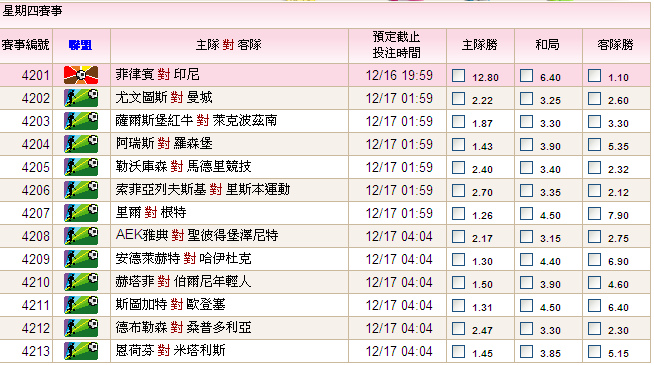The height and width of the screenshot is (365, 654).
Task: Select home win 1.87 for match 4203
Action: point(458,121)
